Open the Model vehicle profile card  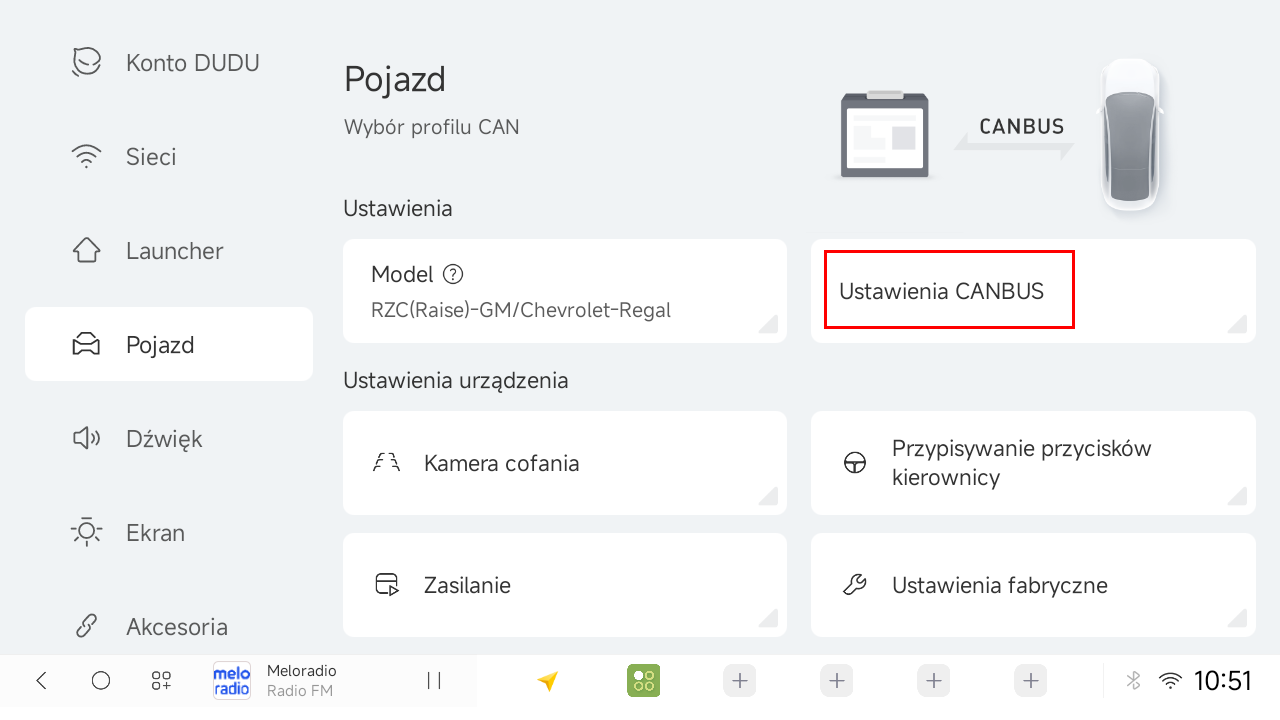[x=565, y=291]
